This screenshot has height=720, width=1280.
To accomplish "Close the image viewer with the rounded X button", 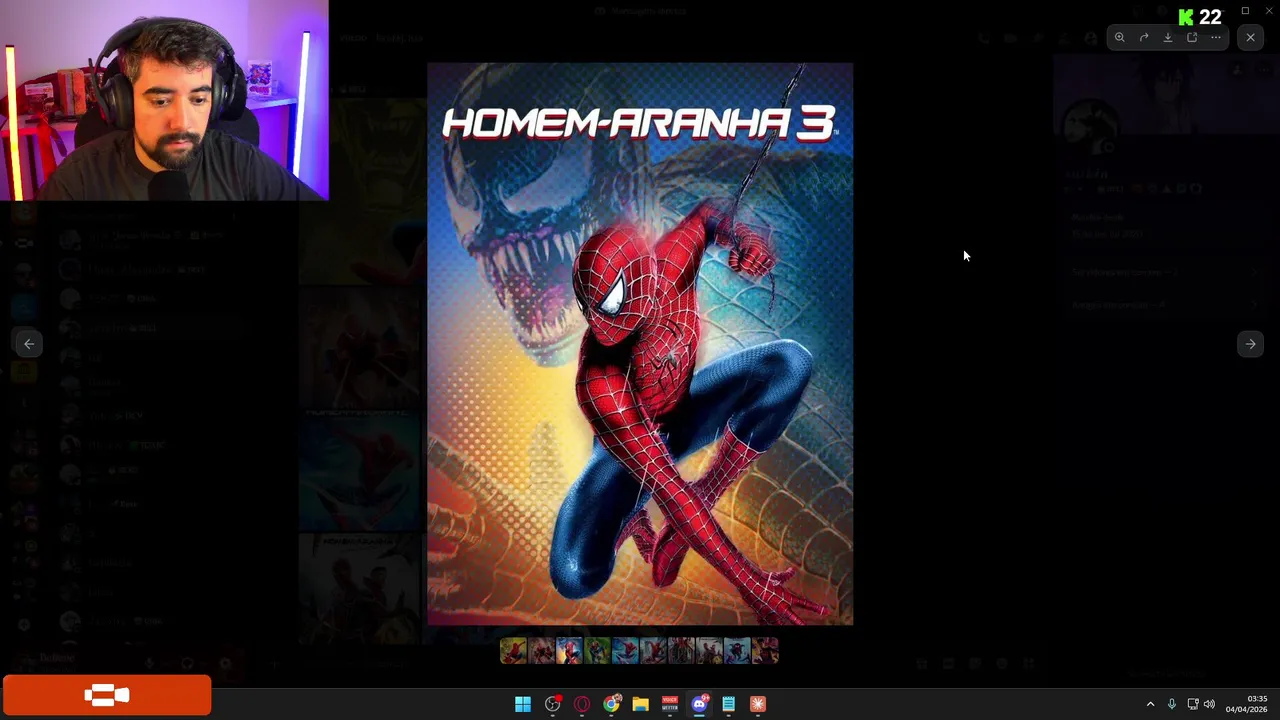I will (1251, 38).
